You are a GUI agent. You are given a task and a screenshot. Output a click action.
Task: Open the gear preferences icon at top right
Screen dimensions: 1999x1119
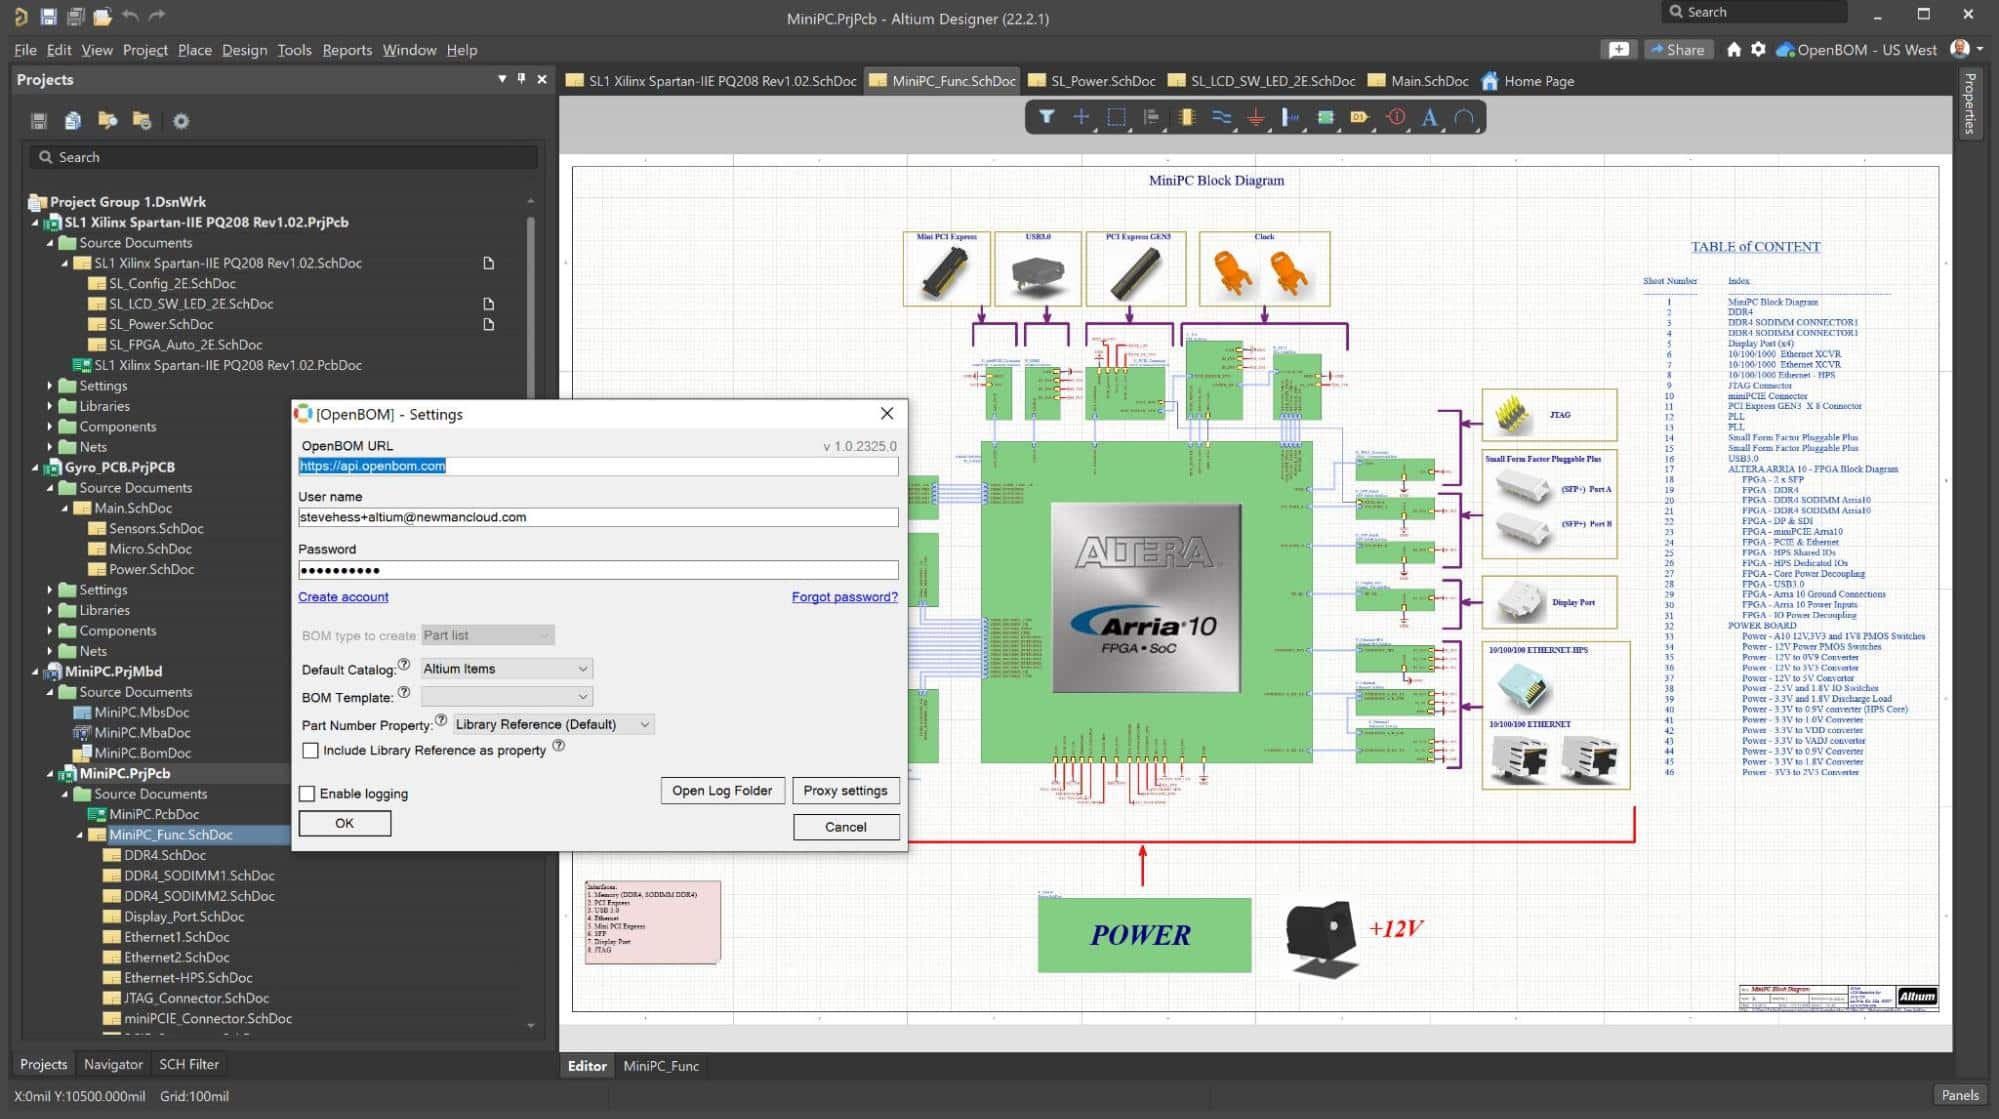tap(1758, 49)
